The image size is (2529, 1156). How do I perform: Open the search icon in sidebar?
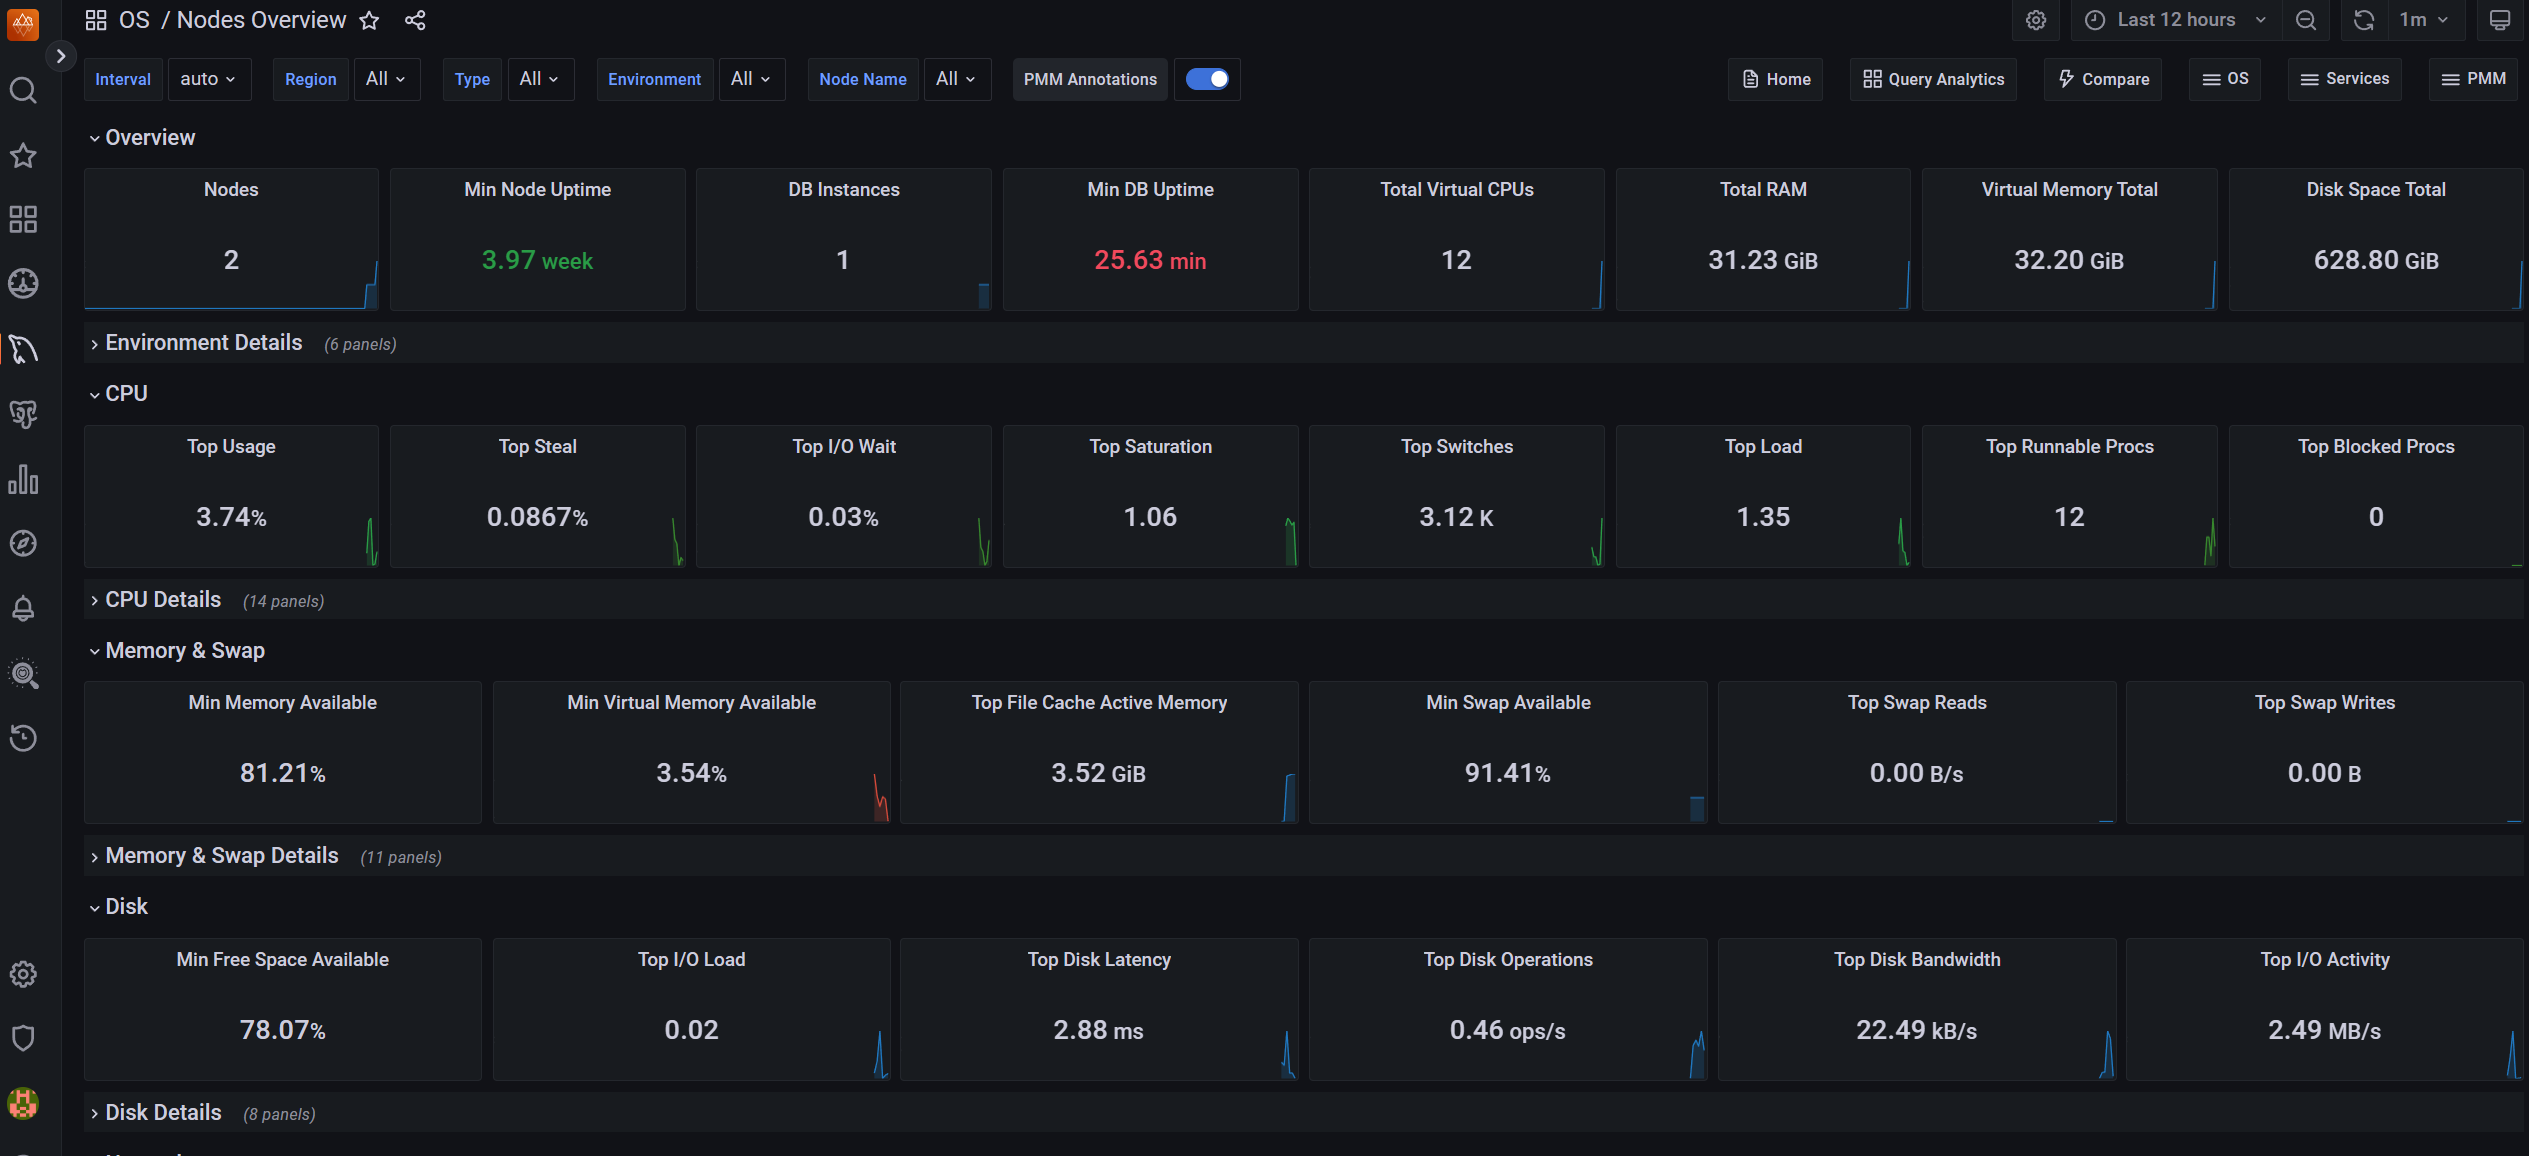point(23,91)
